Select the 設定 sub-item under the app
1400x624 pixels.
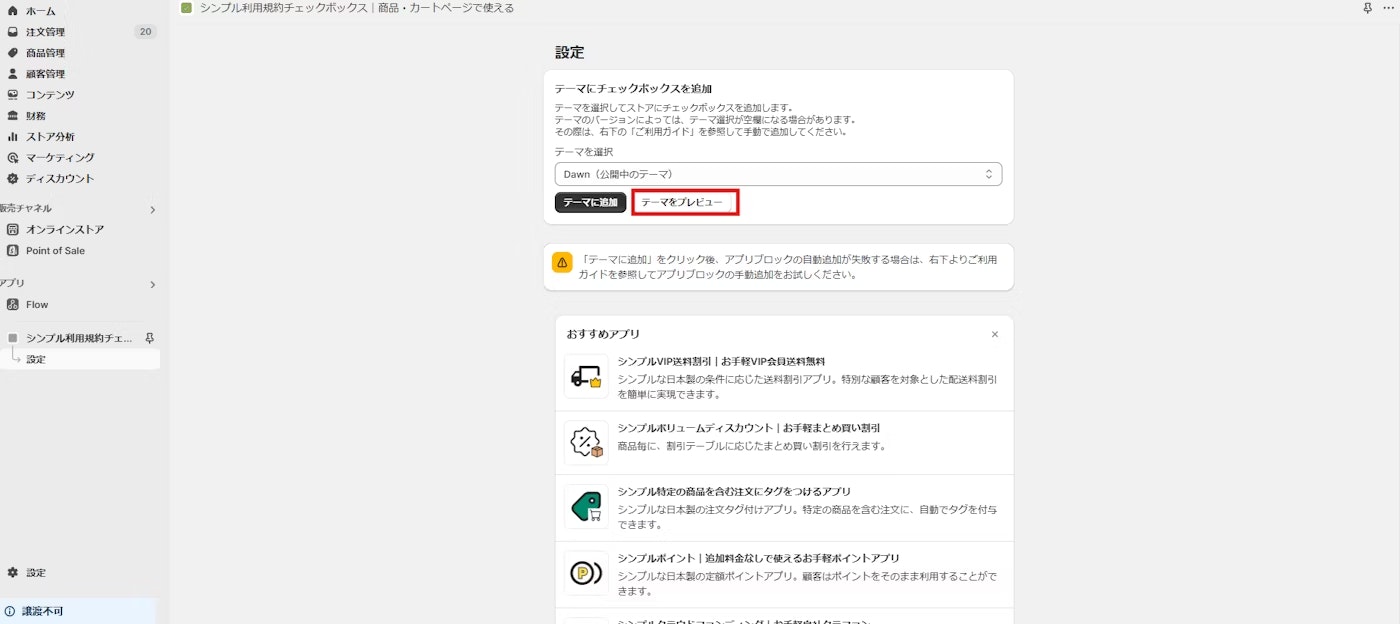tap(36, 358)
